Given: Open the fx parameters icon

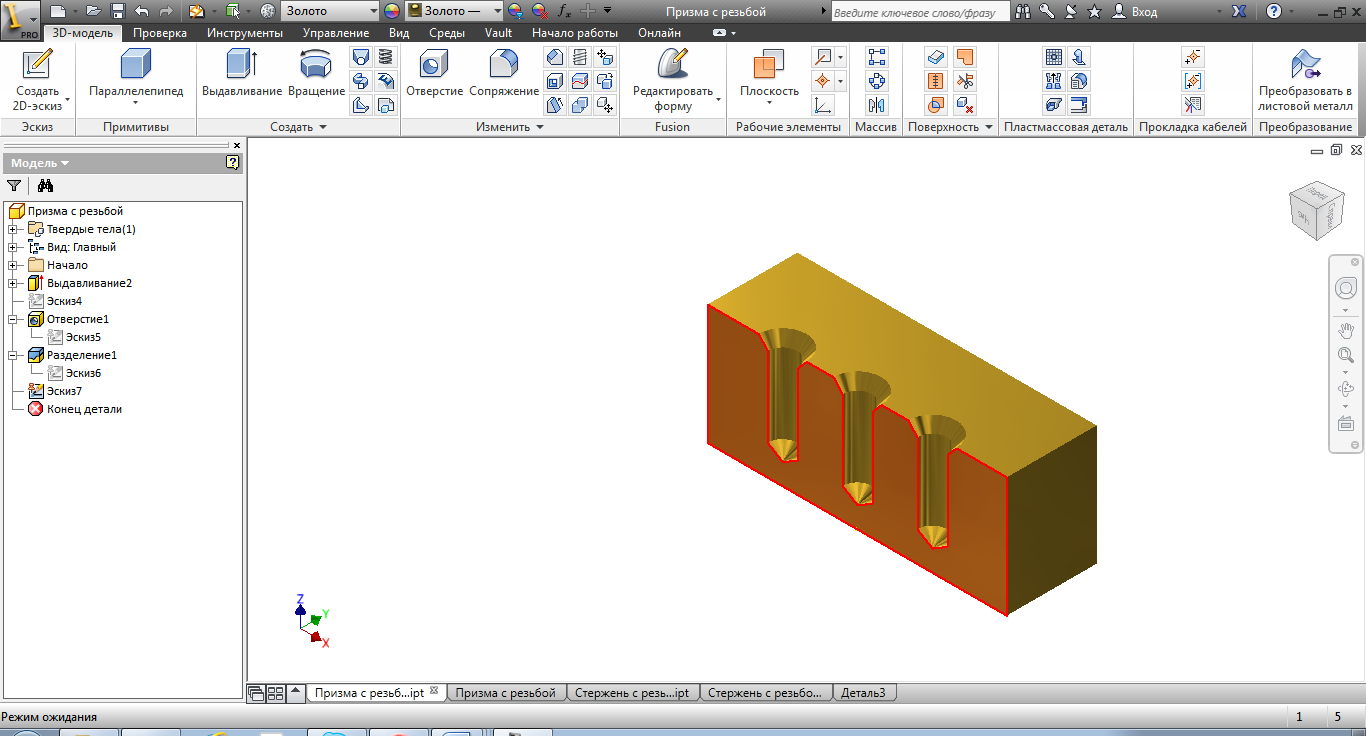Looking at the screenshot, I should coord(565,11).
